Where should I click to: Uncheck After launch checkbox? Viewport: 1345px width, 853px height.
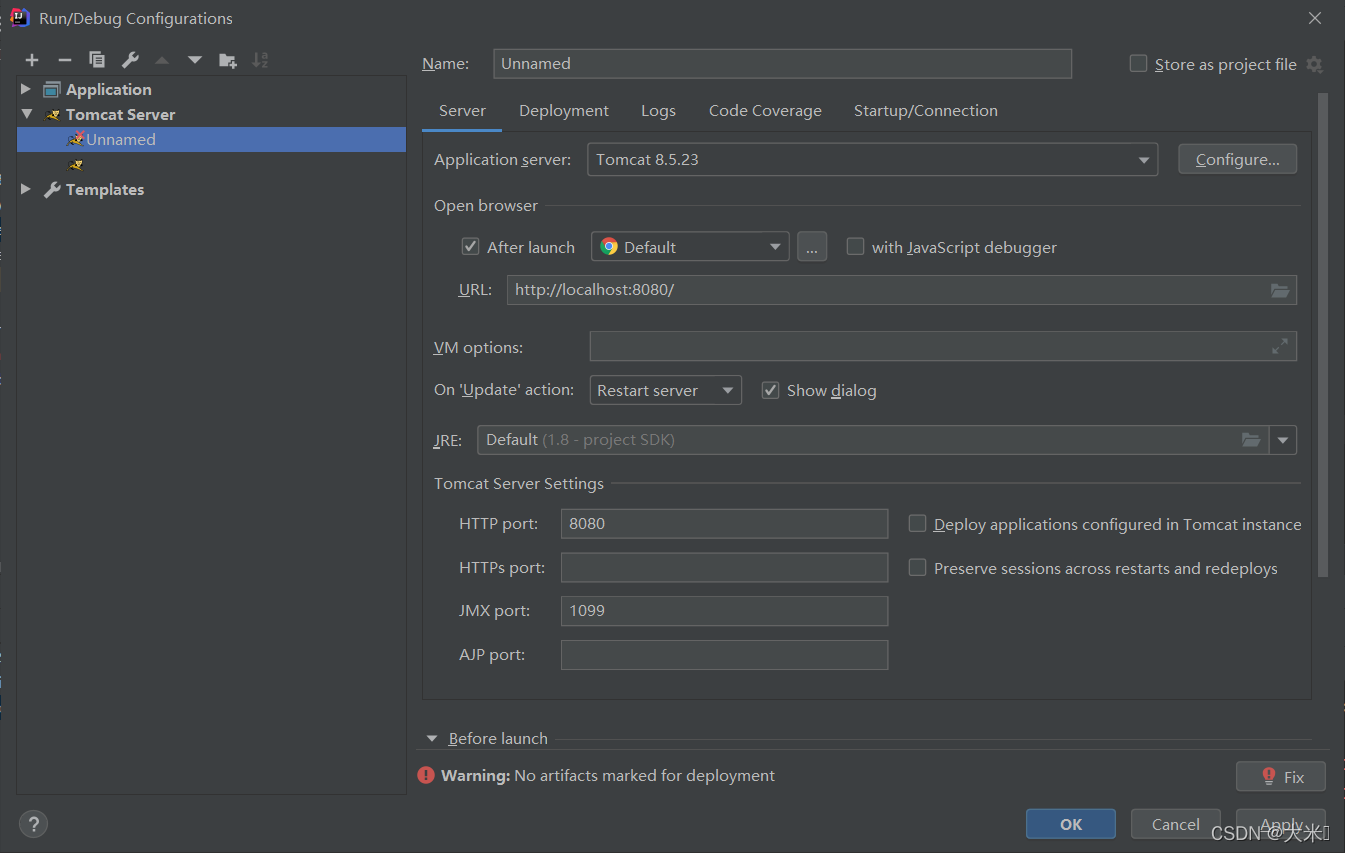[x=470, y=246]
